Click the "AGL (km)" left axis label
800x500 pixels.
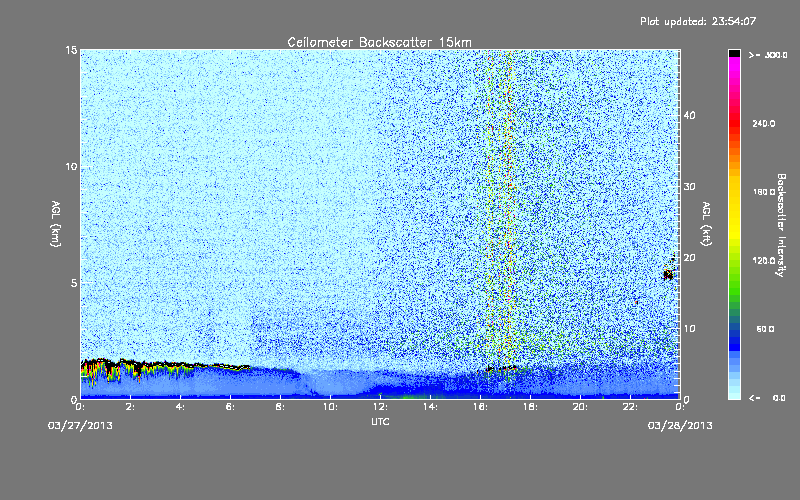[x=56, y=224]
